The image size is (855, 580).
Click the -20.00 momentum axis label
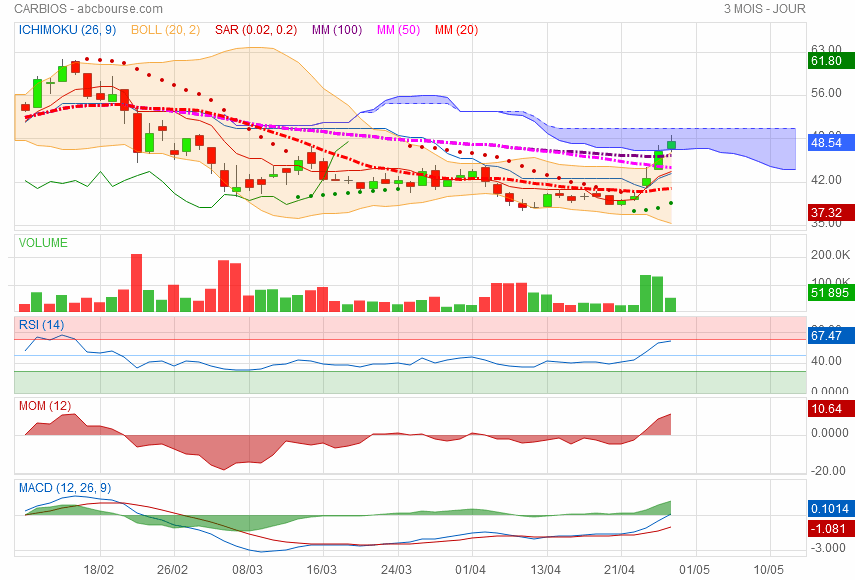828,471
